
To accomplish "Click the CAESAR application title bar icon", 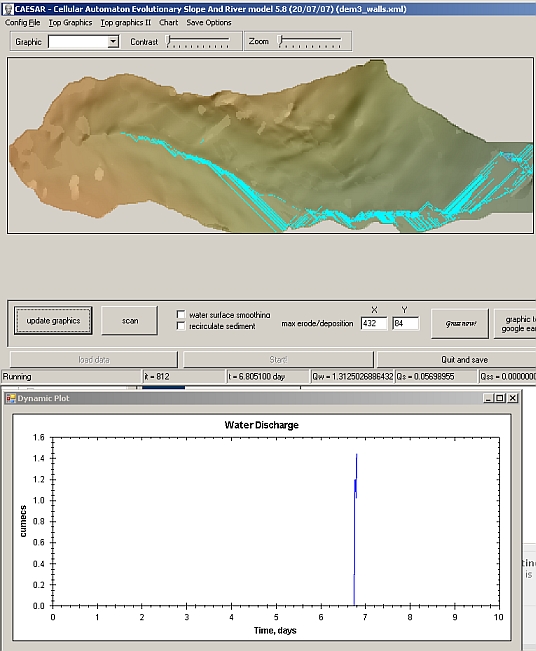I will click(x=8, y=9).
